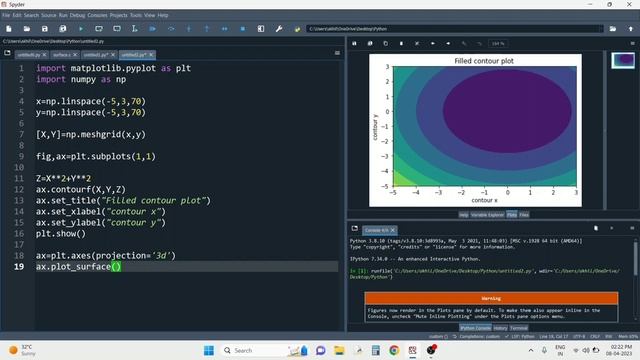Screen dimensions: 640x360
Task: Open Preferences with the wrench icon
Action: pos(279,29)
